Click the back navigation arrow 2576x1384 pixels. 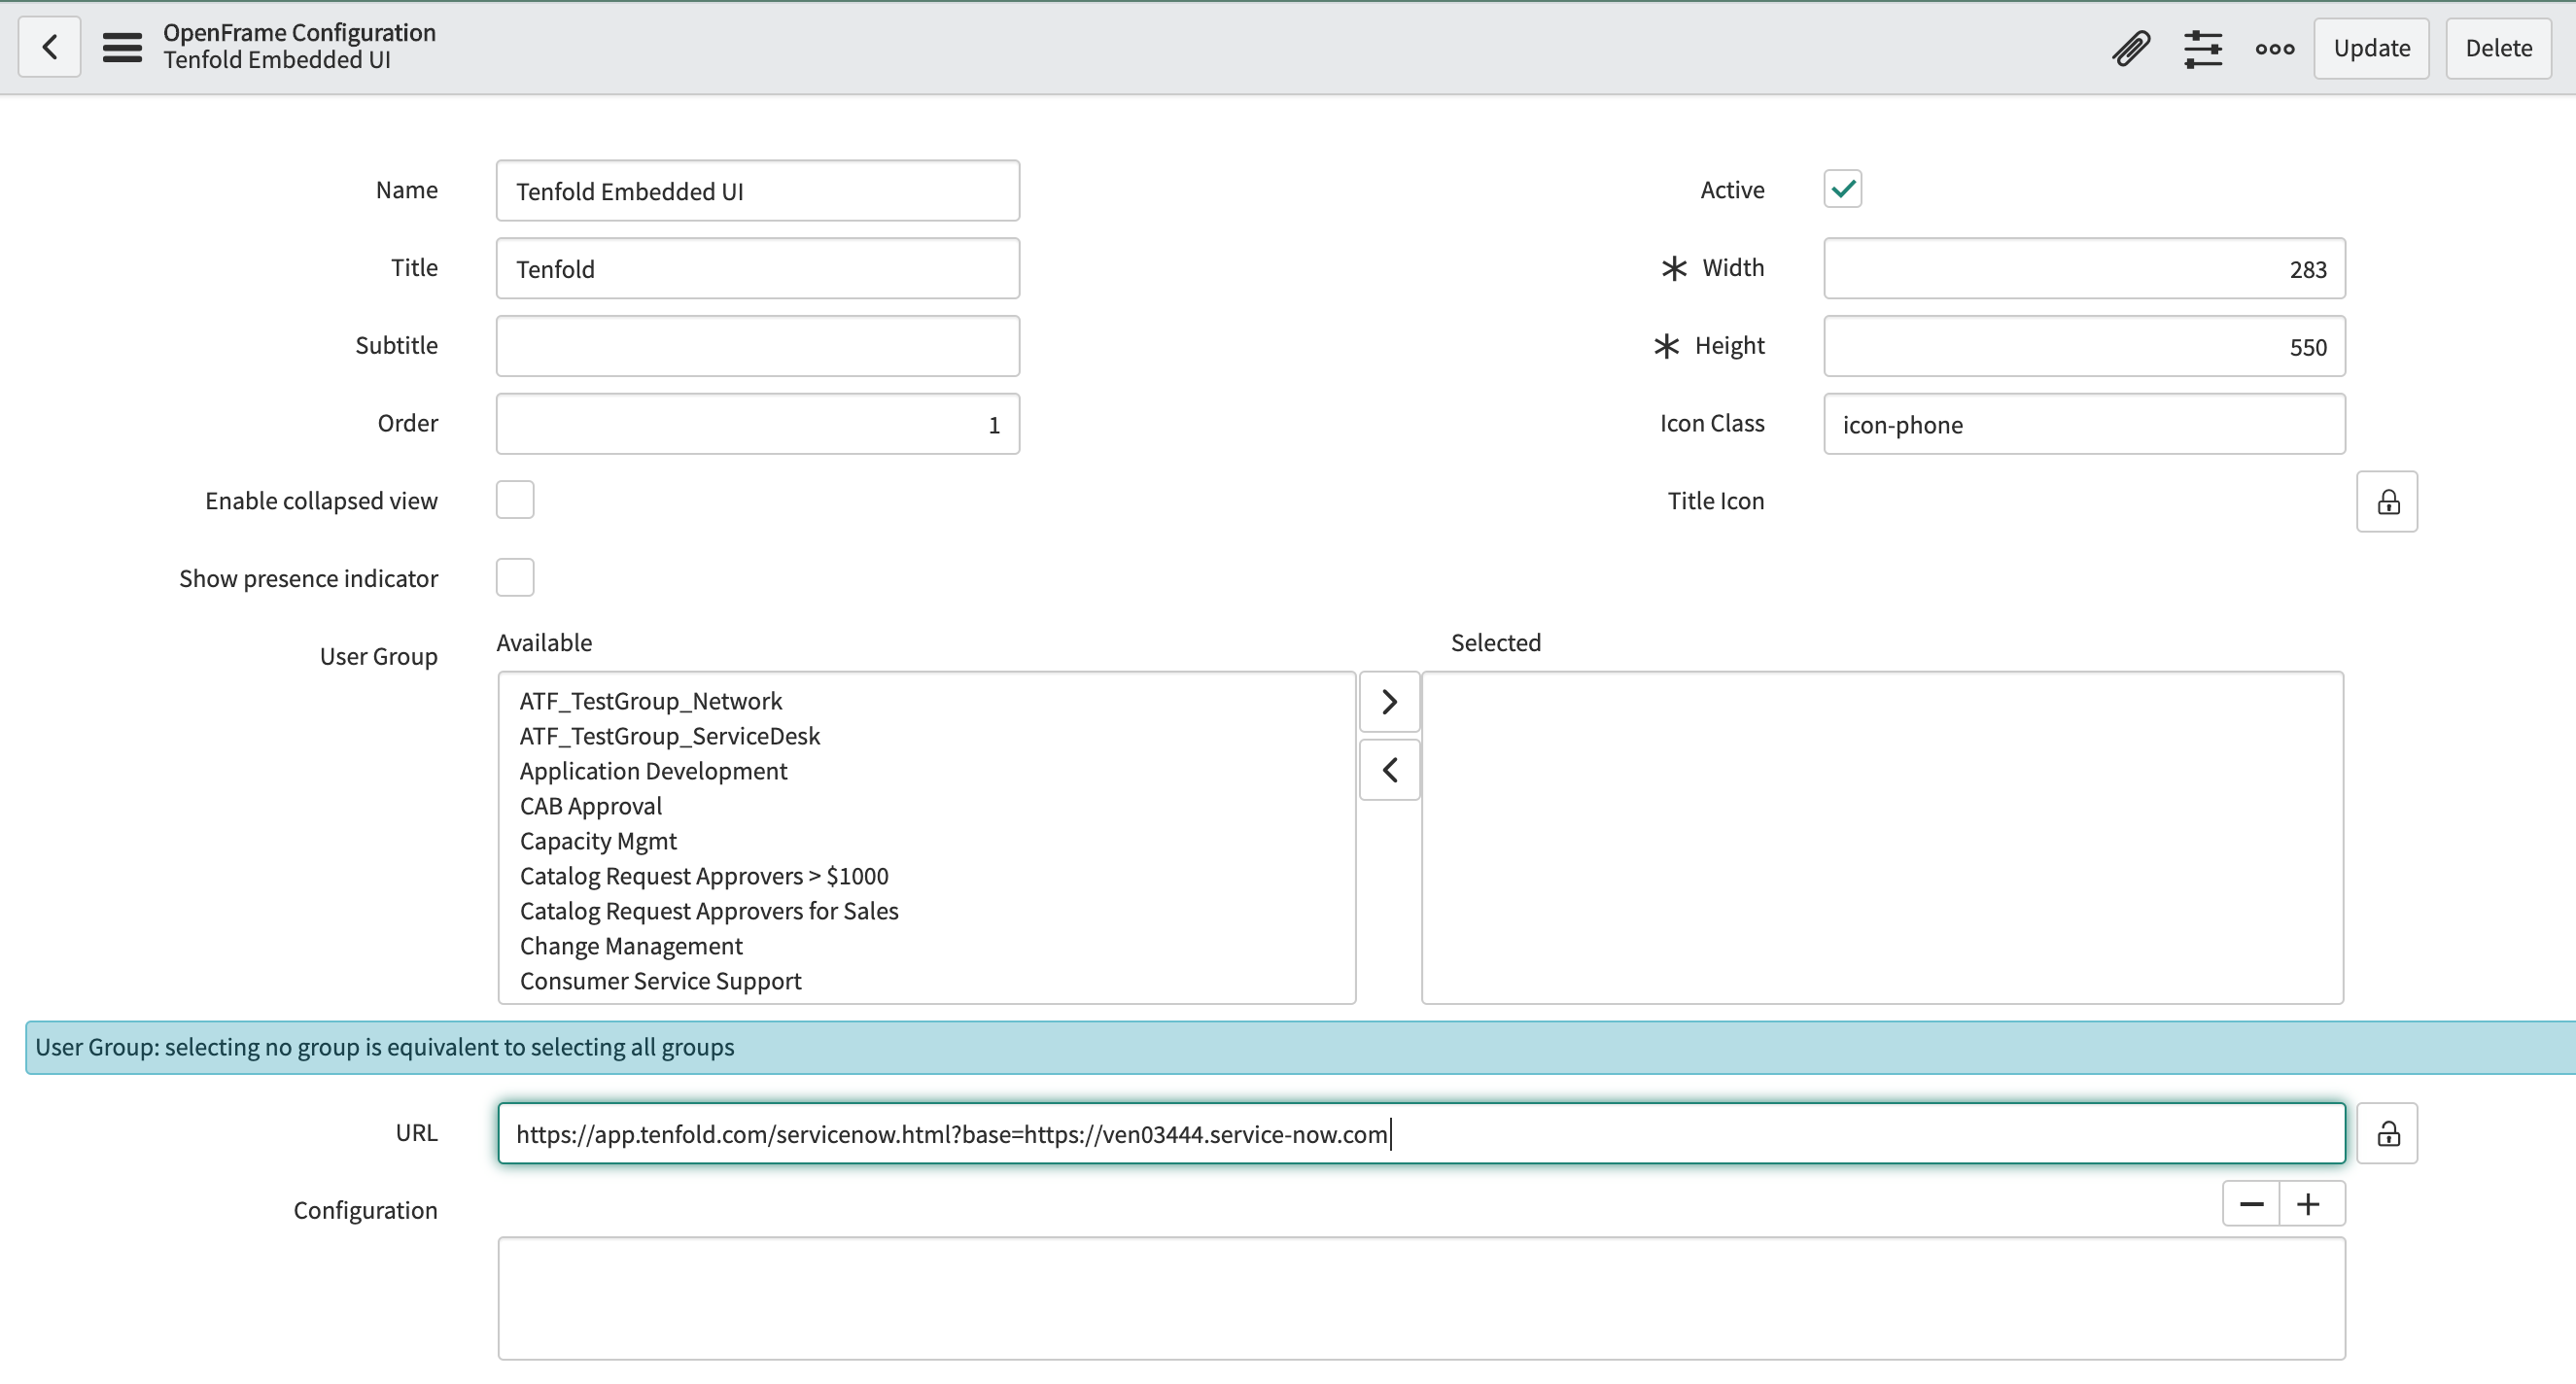(48, 46)
